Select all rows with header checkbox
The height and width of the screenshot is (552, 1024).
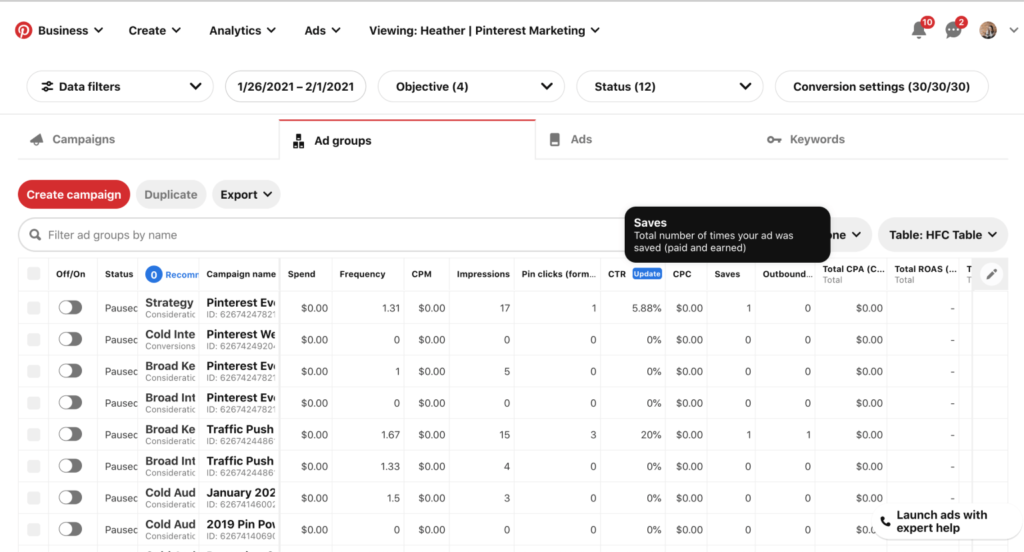coord(34,274)
